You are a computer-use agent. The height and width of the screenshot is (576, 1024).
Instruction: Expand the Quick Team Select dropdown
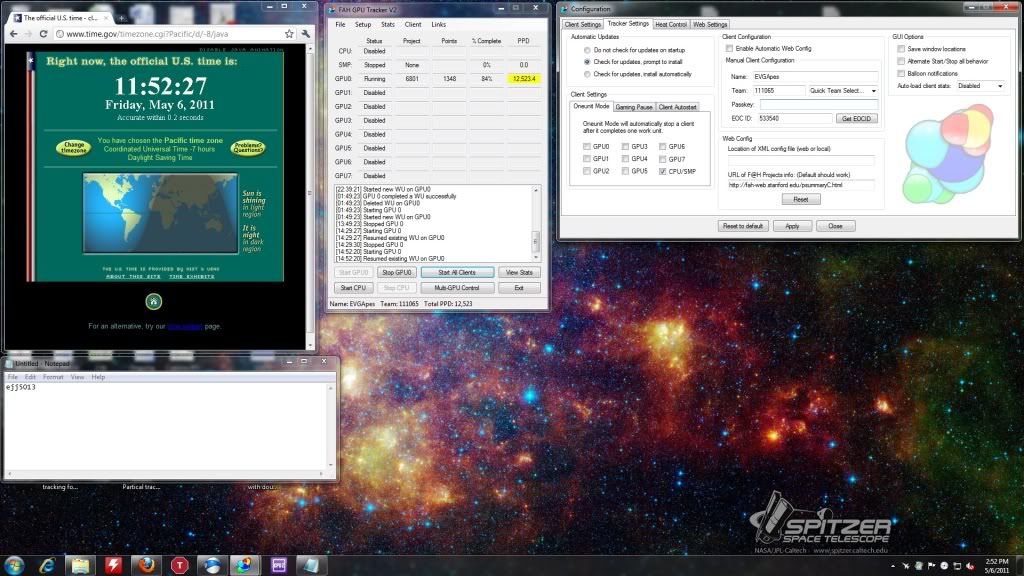pyautogui.click(x=843, y=90)
